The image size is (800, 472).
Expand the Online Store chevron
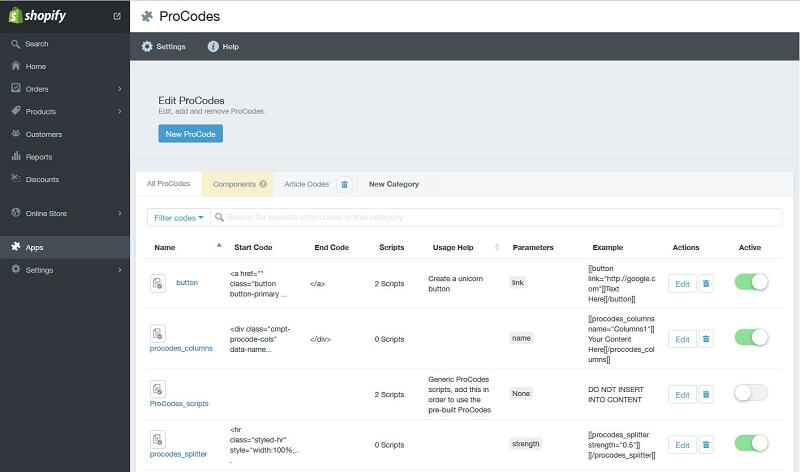(120, 213)
